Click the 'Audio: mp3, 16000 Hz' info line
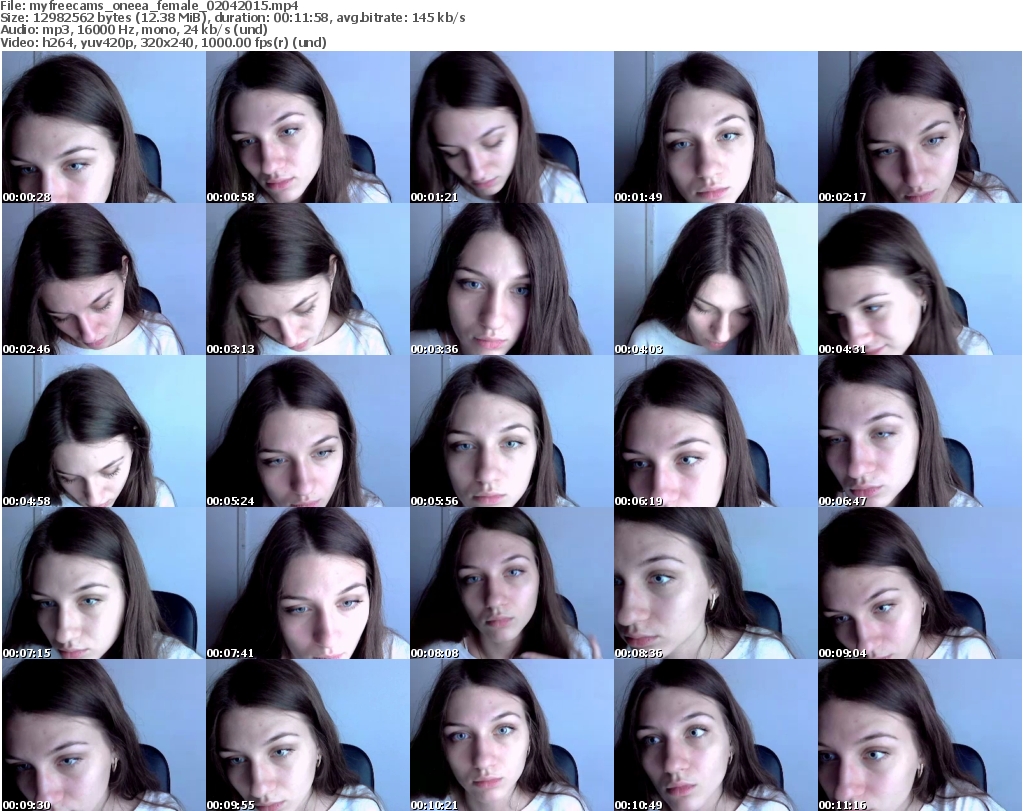The width and height of the screenshot is (1024, 811). 134,30
